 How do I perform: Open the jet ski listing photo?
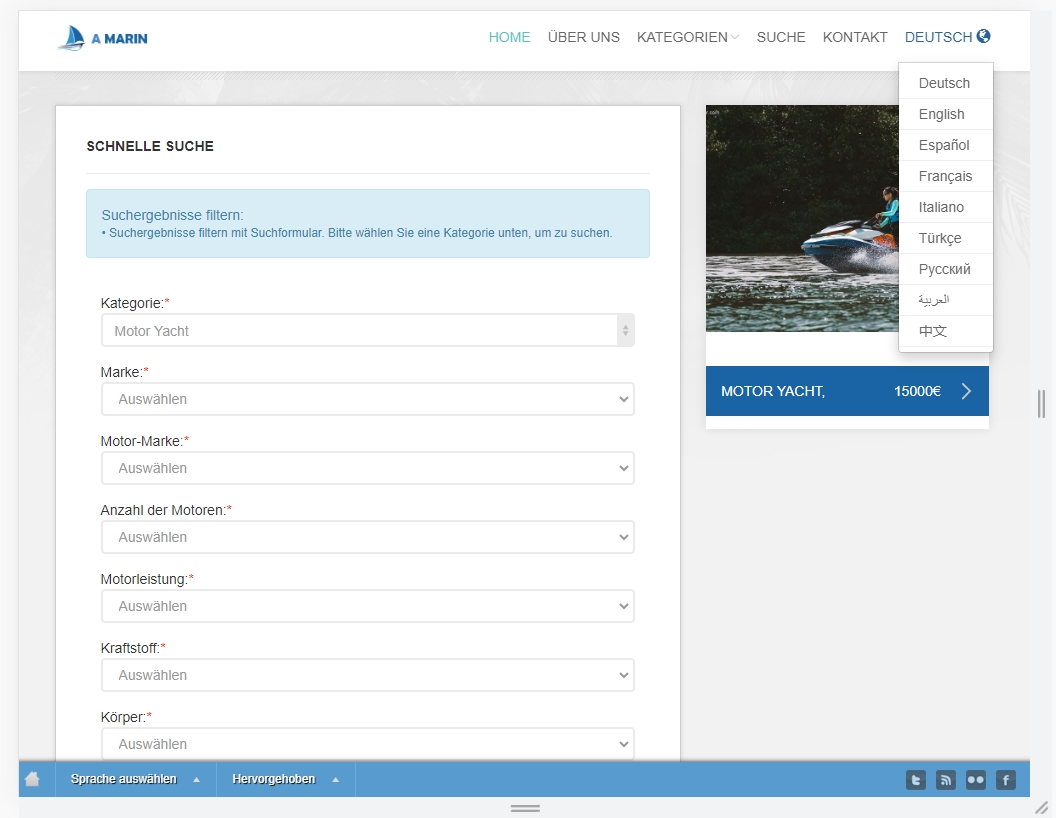point(802,218)
